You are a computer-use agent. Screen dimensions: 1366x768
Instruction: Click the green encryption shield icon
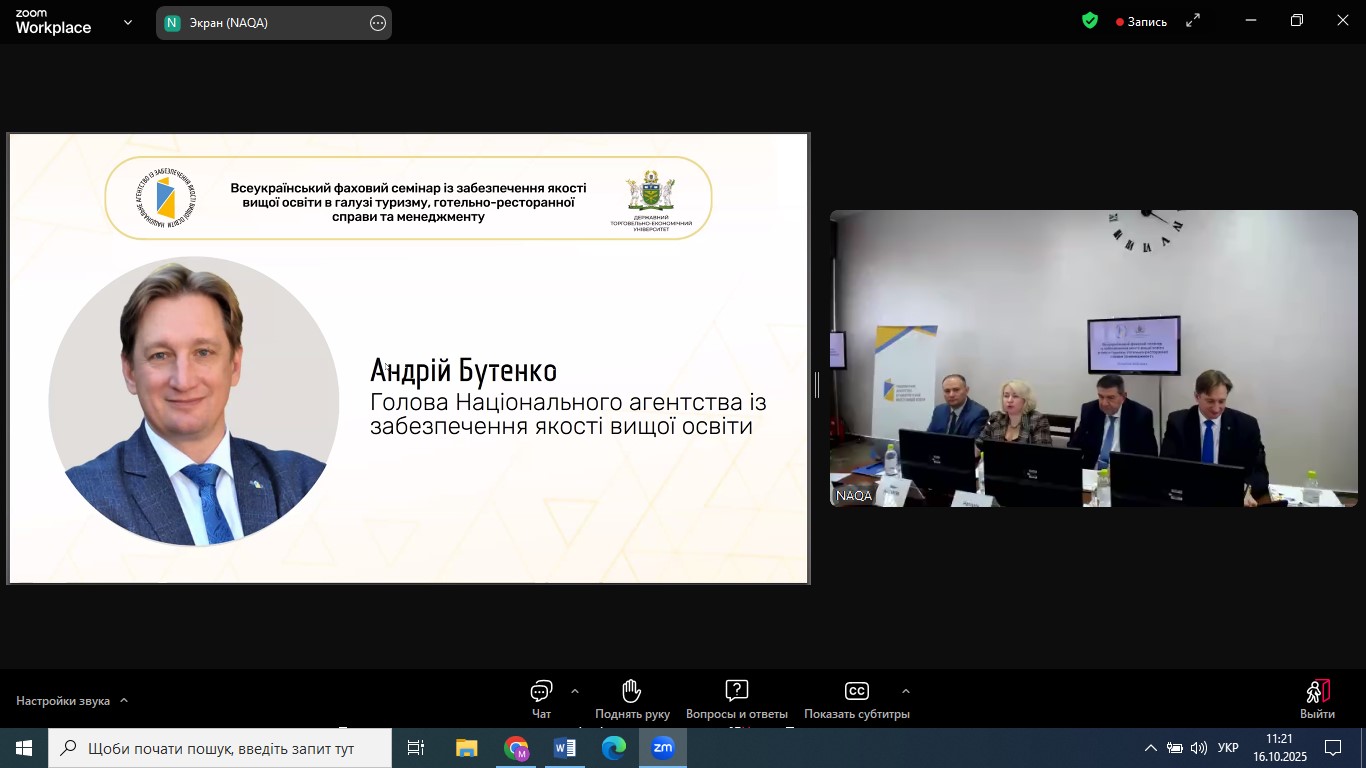tap(1090, 21)
